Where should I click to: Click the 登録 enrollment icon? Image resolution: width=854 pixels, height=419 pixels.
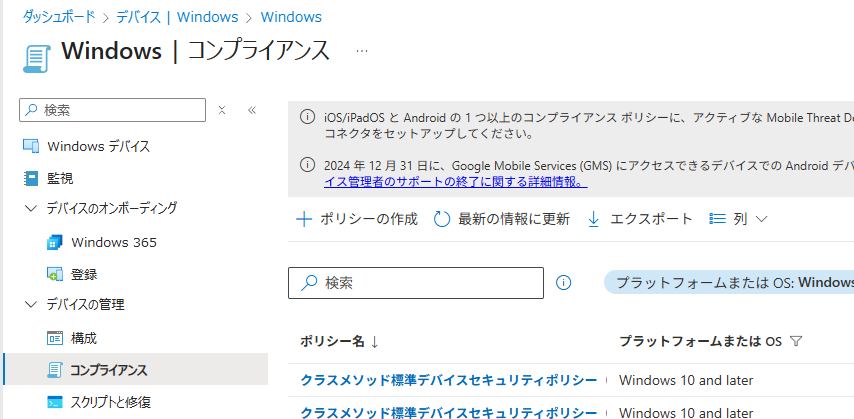(54, 274)
